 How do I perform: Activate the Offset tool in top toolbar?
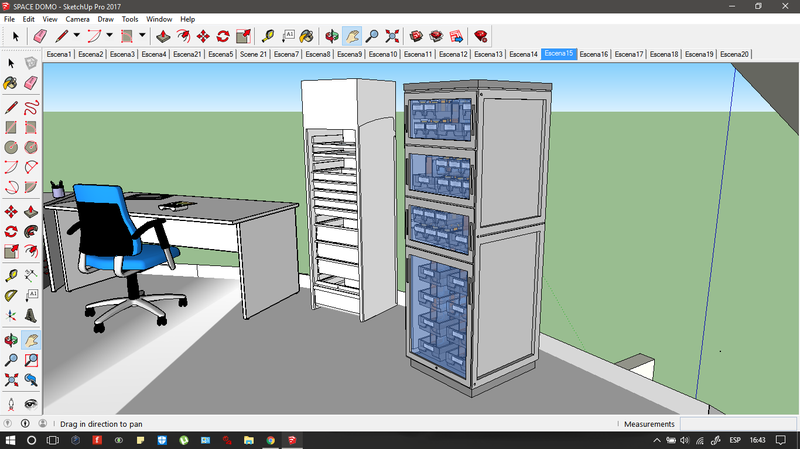click(x=183, y=36)
